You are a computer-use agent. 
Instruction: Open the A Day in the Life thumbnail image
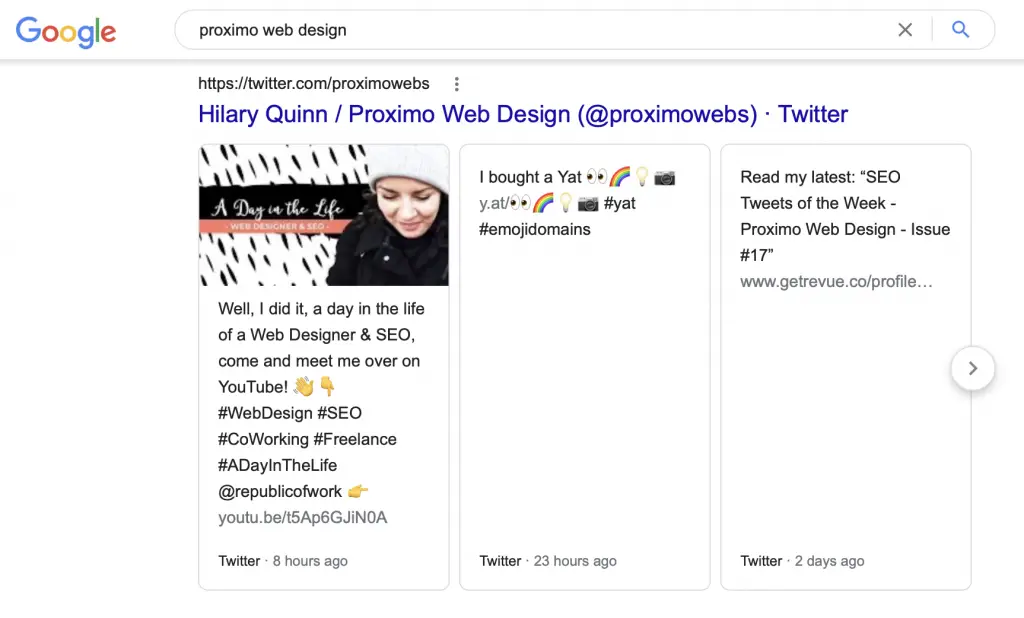[324, 215]
